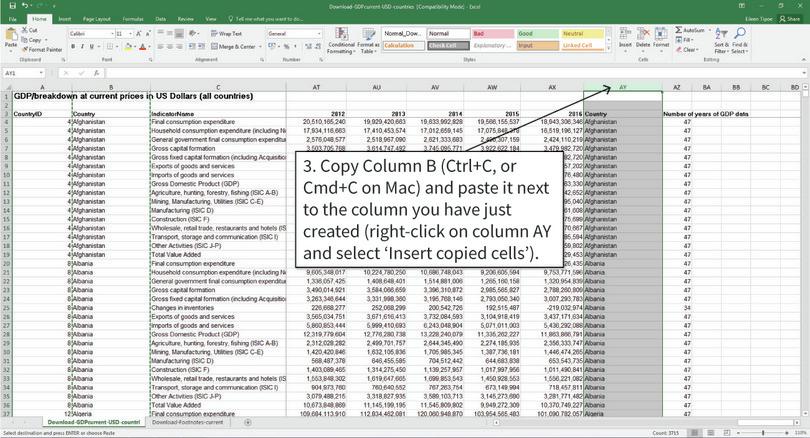
Task: Click Increase Font Size icon
Action: click(x=138, y=34)
